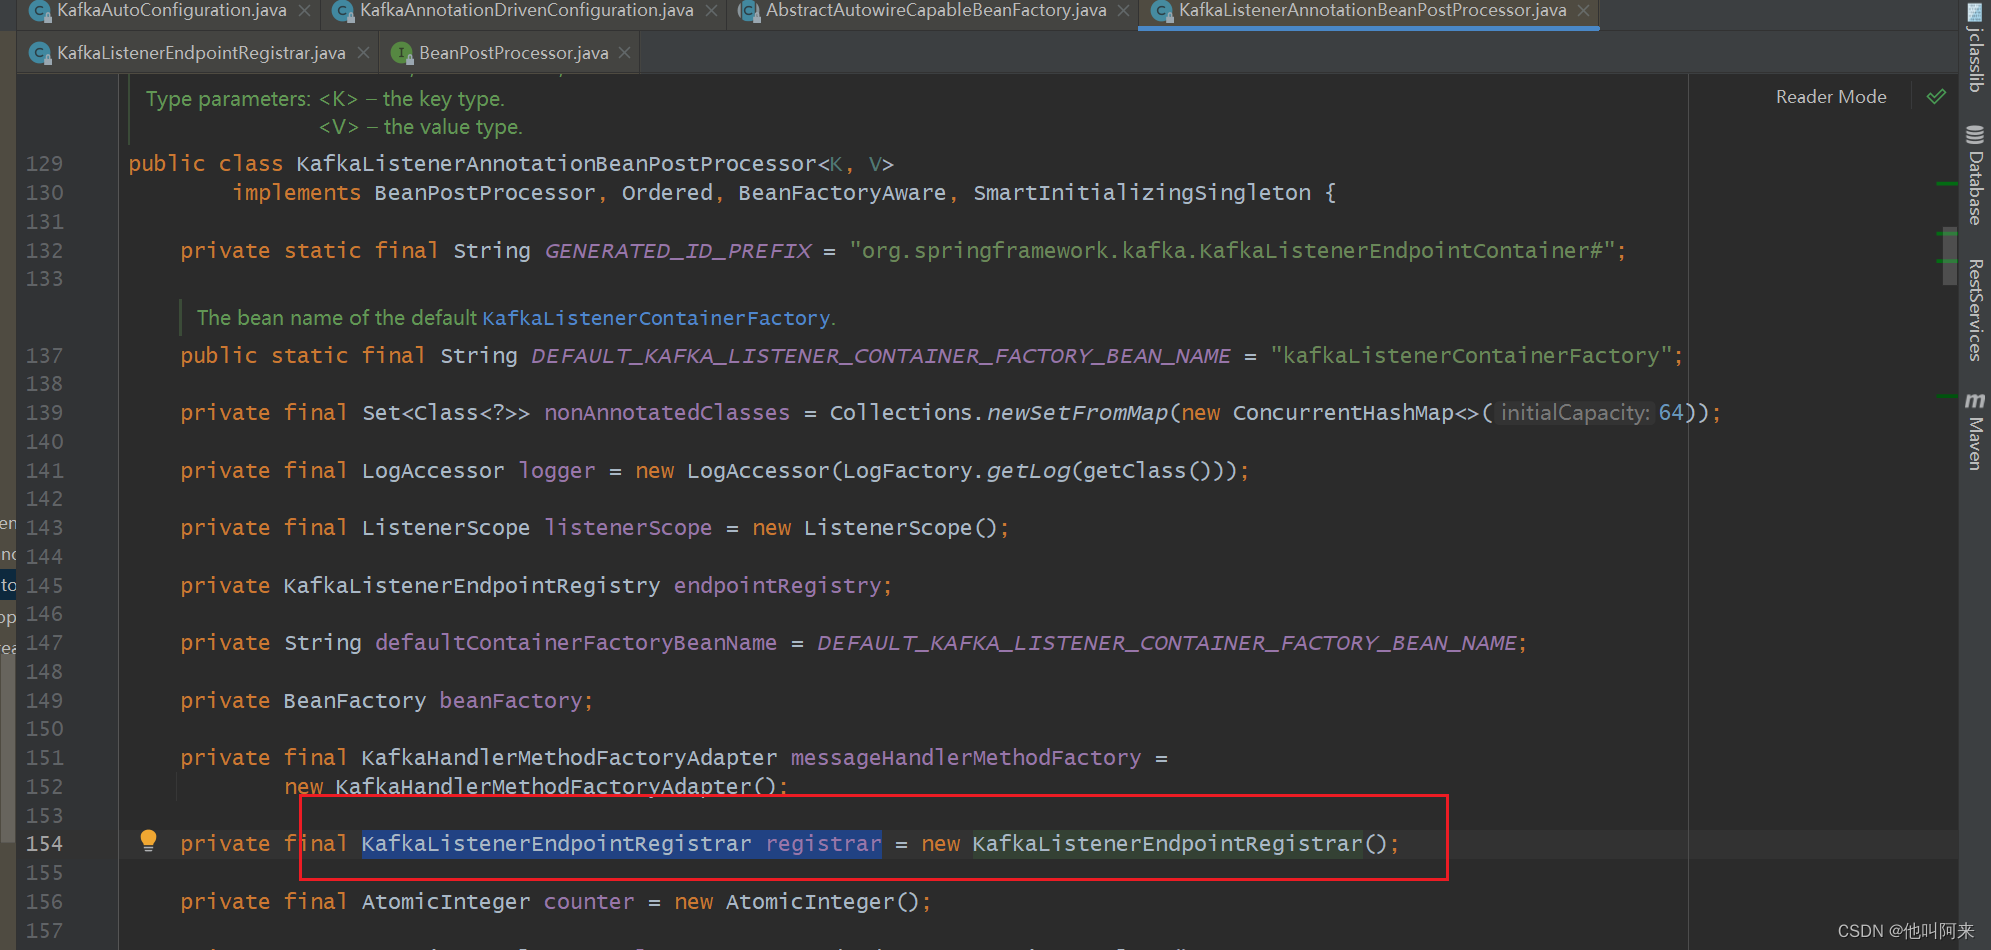This screenshot has width=1991, height=950.
Task: Switch to KafkaAutoConfiguration.java tab
Action: coord(171,10)
